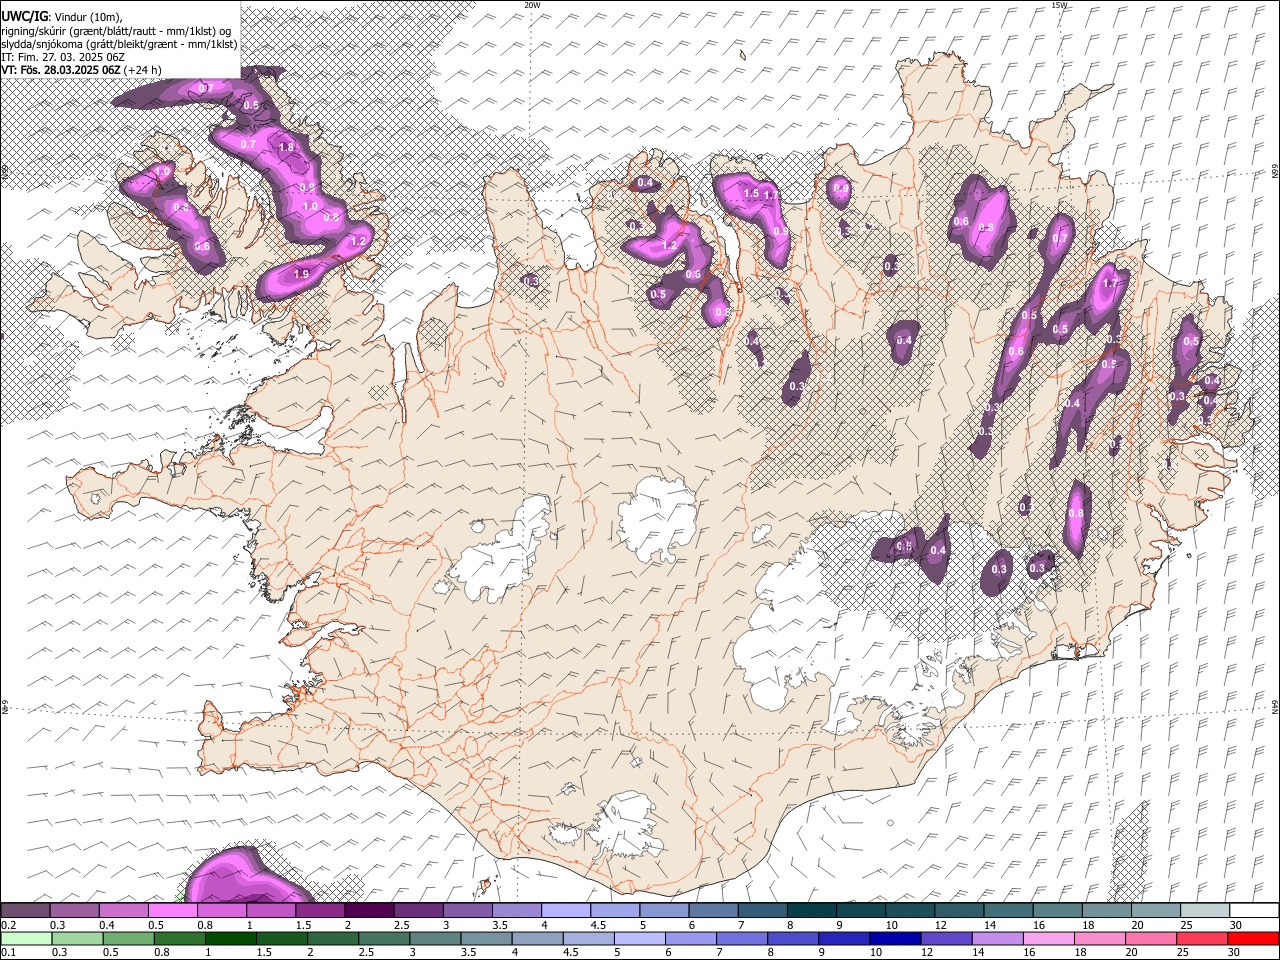Select the dark mauve 0.2 snow legend swatch

point(25,910)
